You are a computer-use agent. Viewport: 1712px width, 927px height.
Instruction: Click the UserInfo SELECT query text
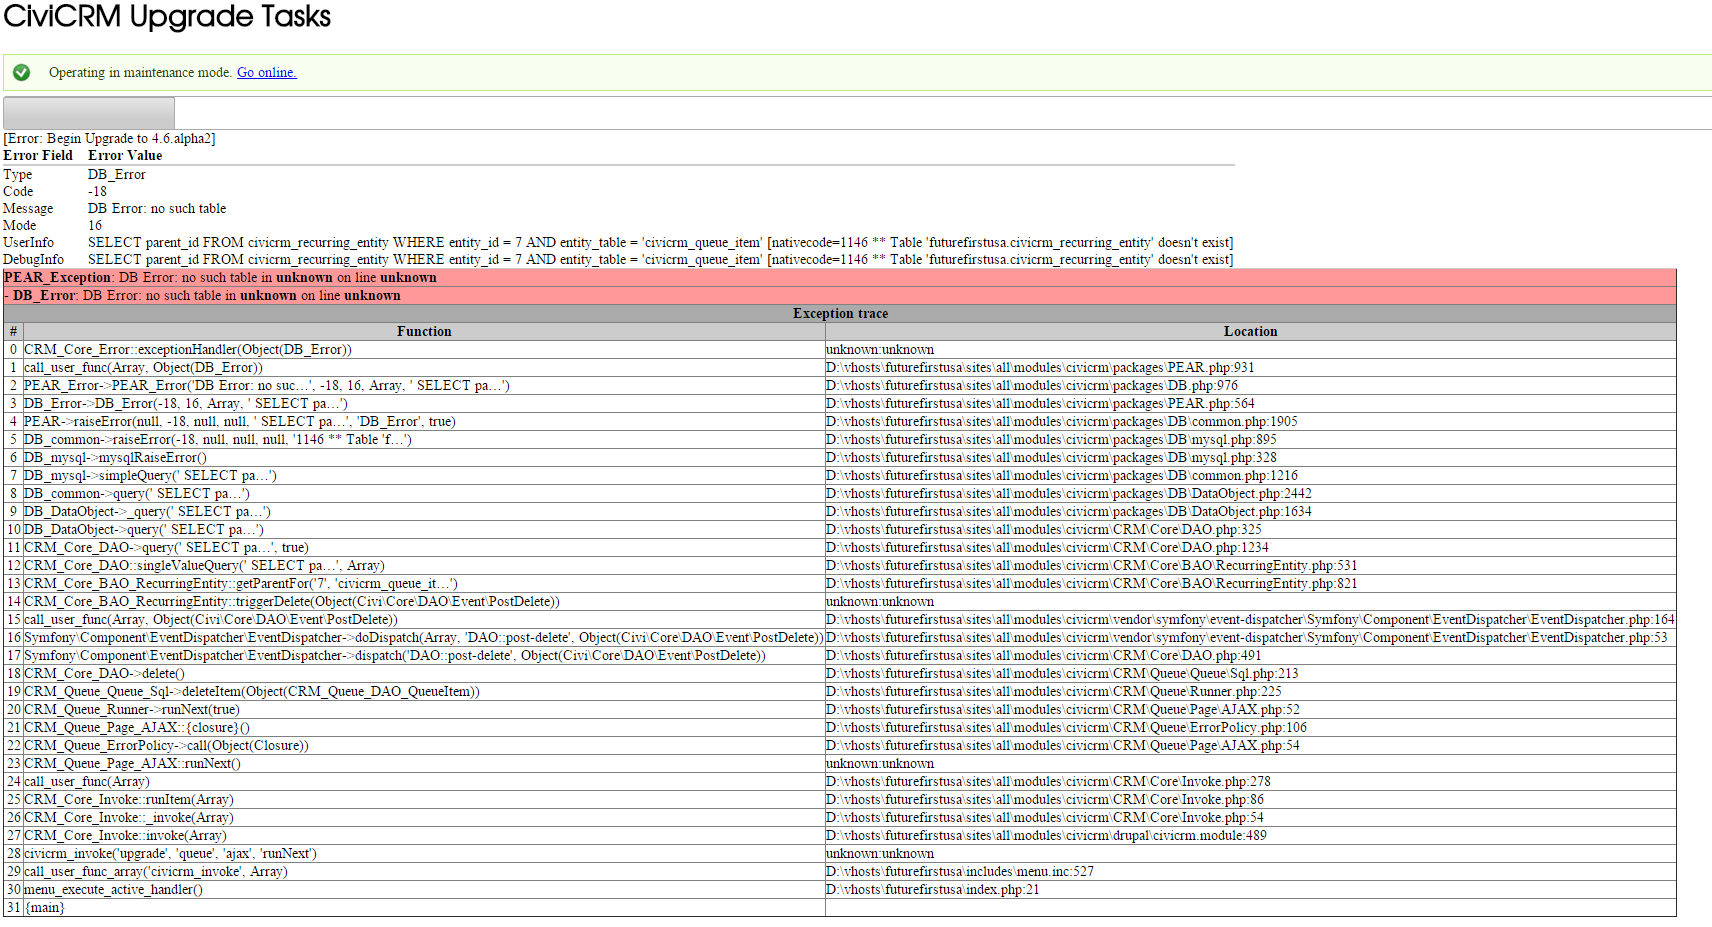point(660,243)
